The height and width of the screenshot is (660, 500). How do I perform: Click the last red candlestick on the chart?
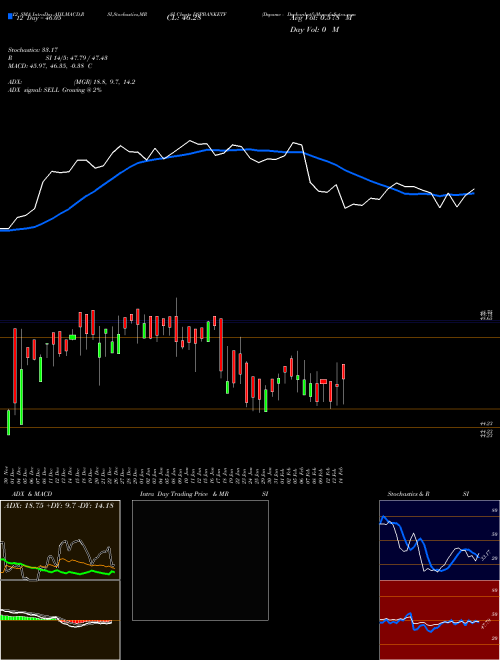344,372
